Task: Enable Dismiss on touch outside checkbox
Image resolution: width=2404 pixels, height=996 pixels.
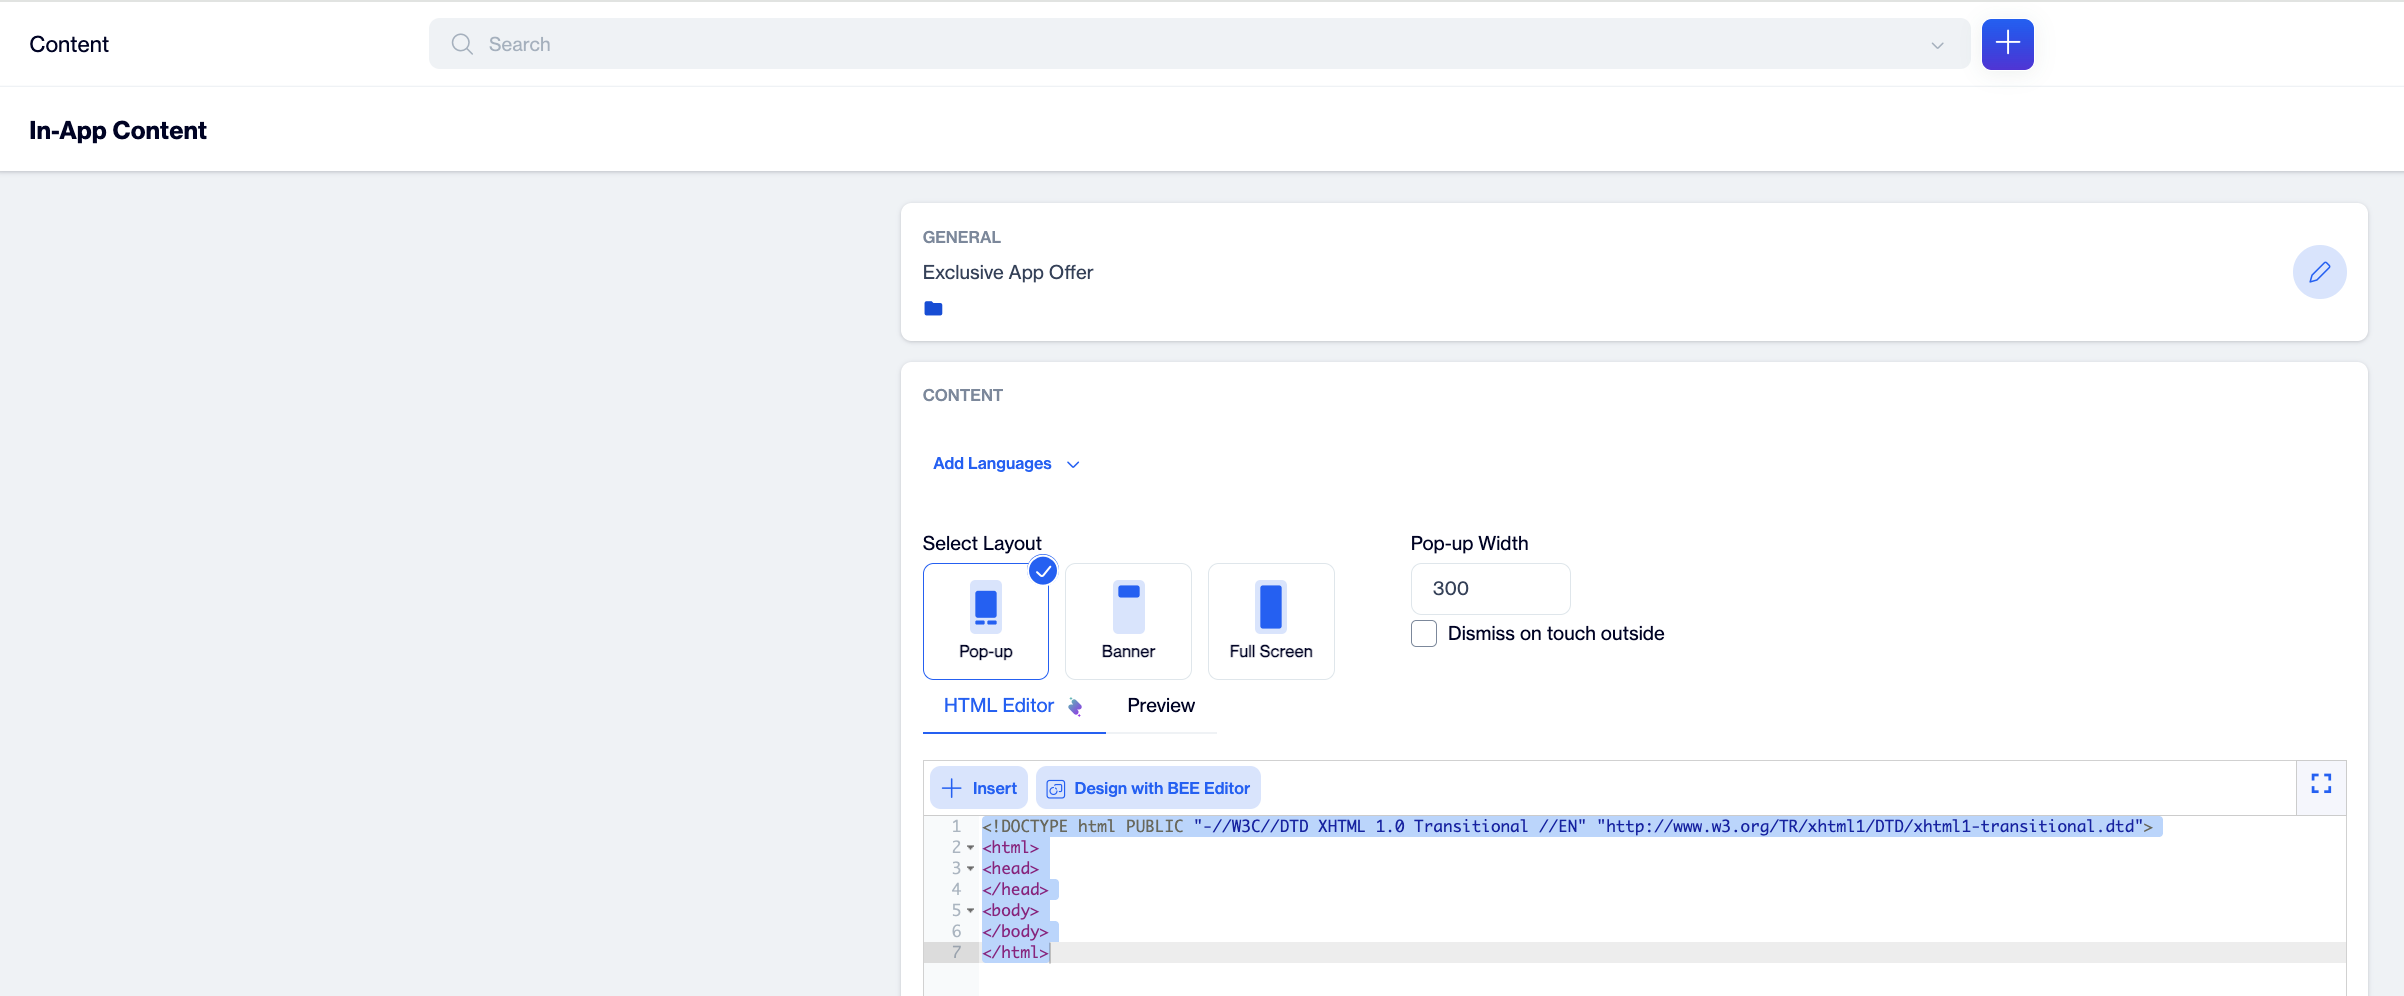Action: point(1424,634)
